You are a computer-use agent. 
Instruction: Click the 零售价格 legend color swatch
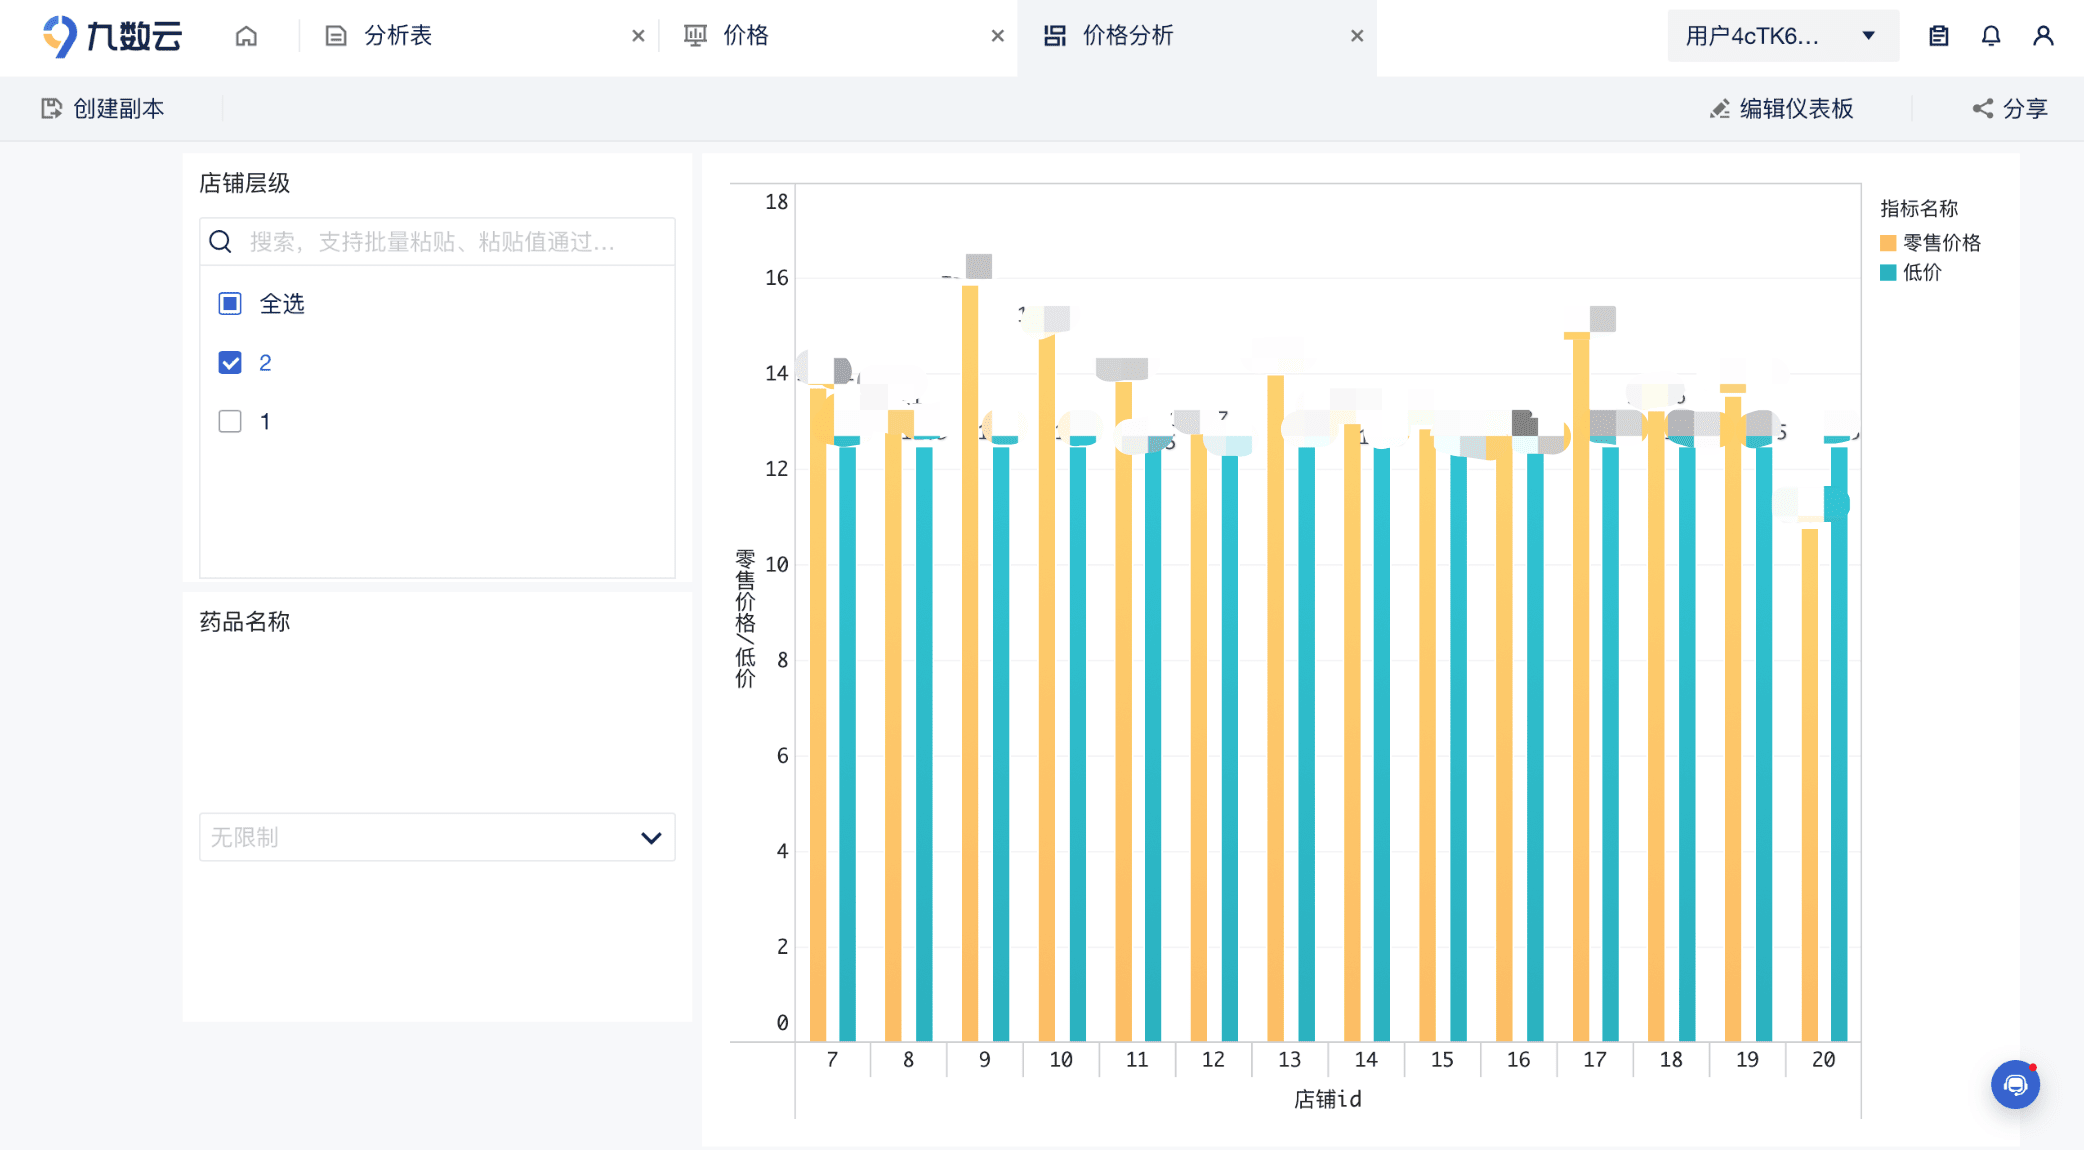(x=1888, y=243)
